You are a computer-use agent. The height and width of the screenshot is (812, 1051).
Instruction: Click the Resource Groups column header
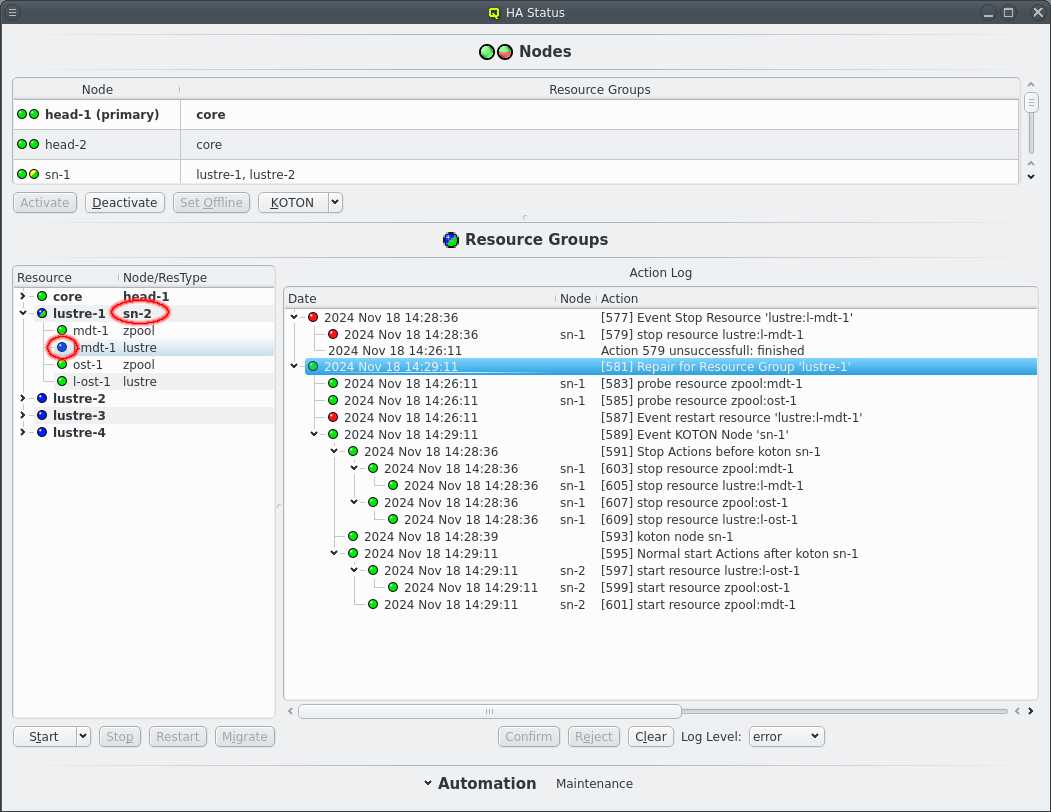pyautogui.click(x=599, y=89)
